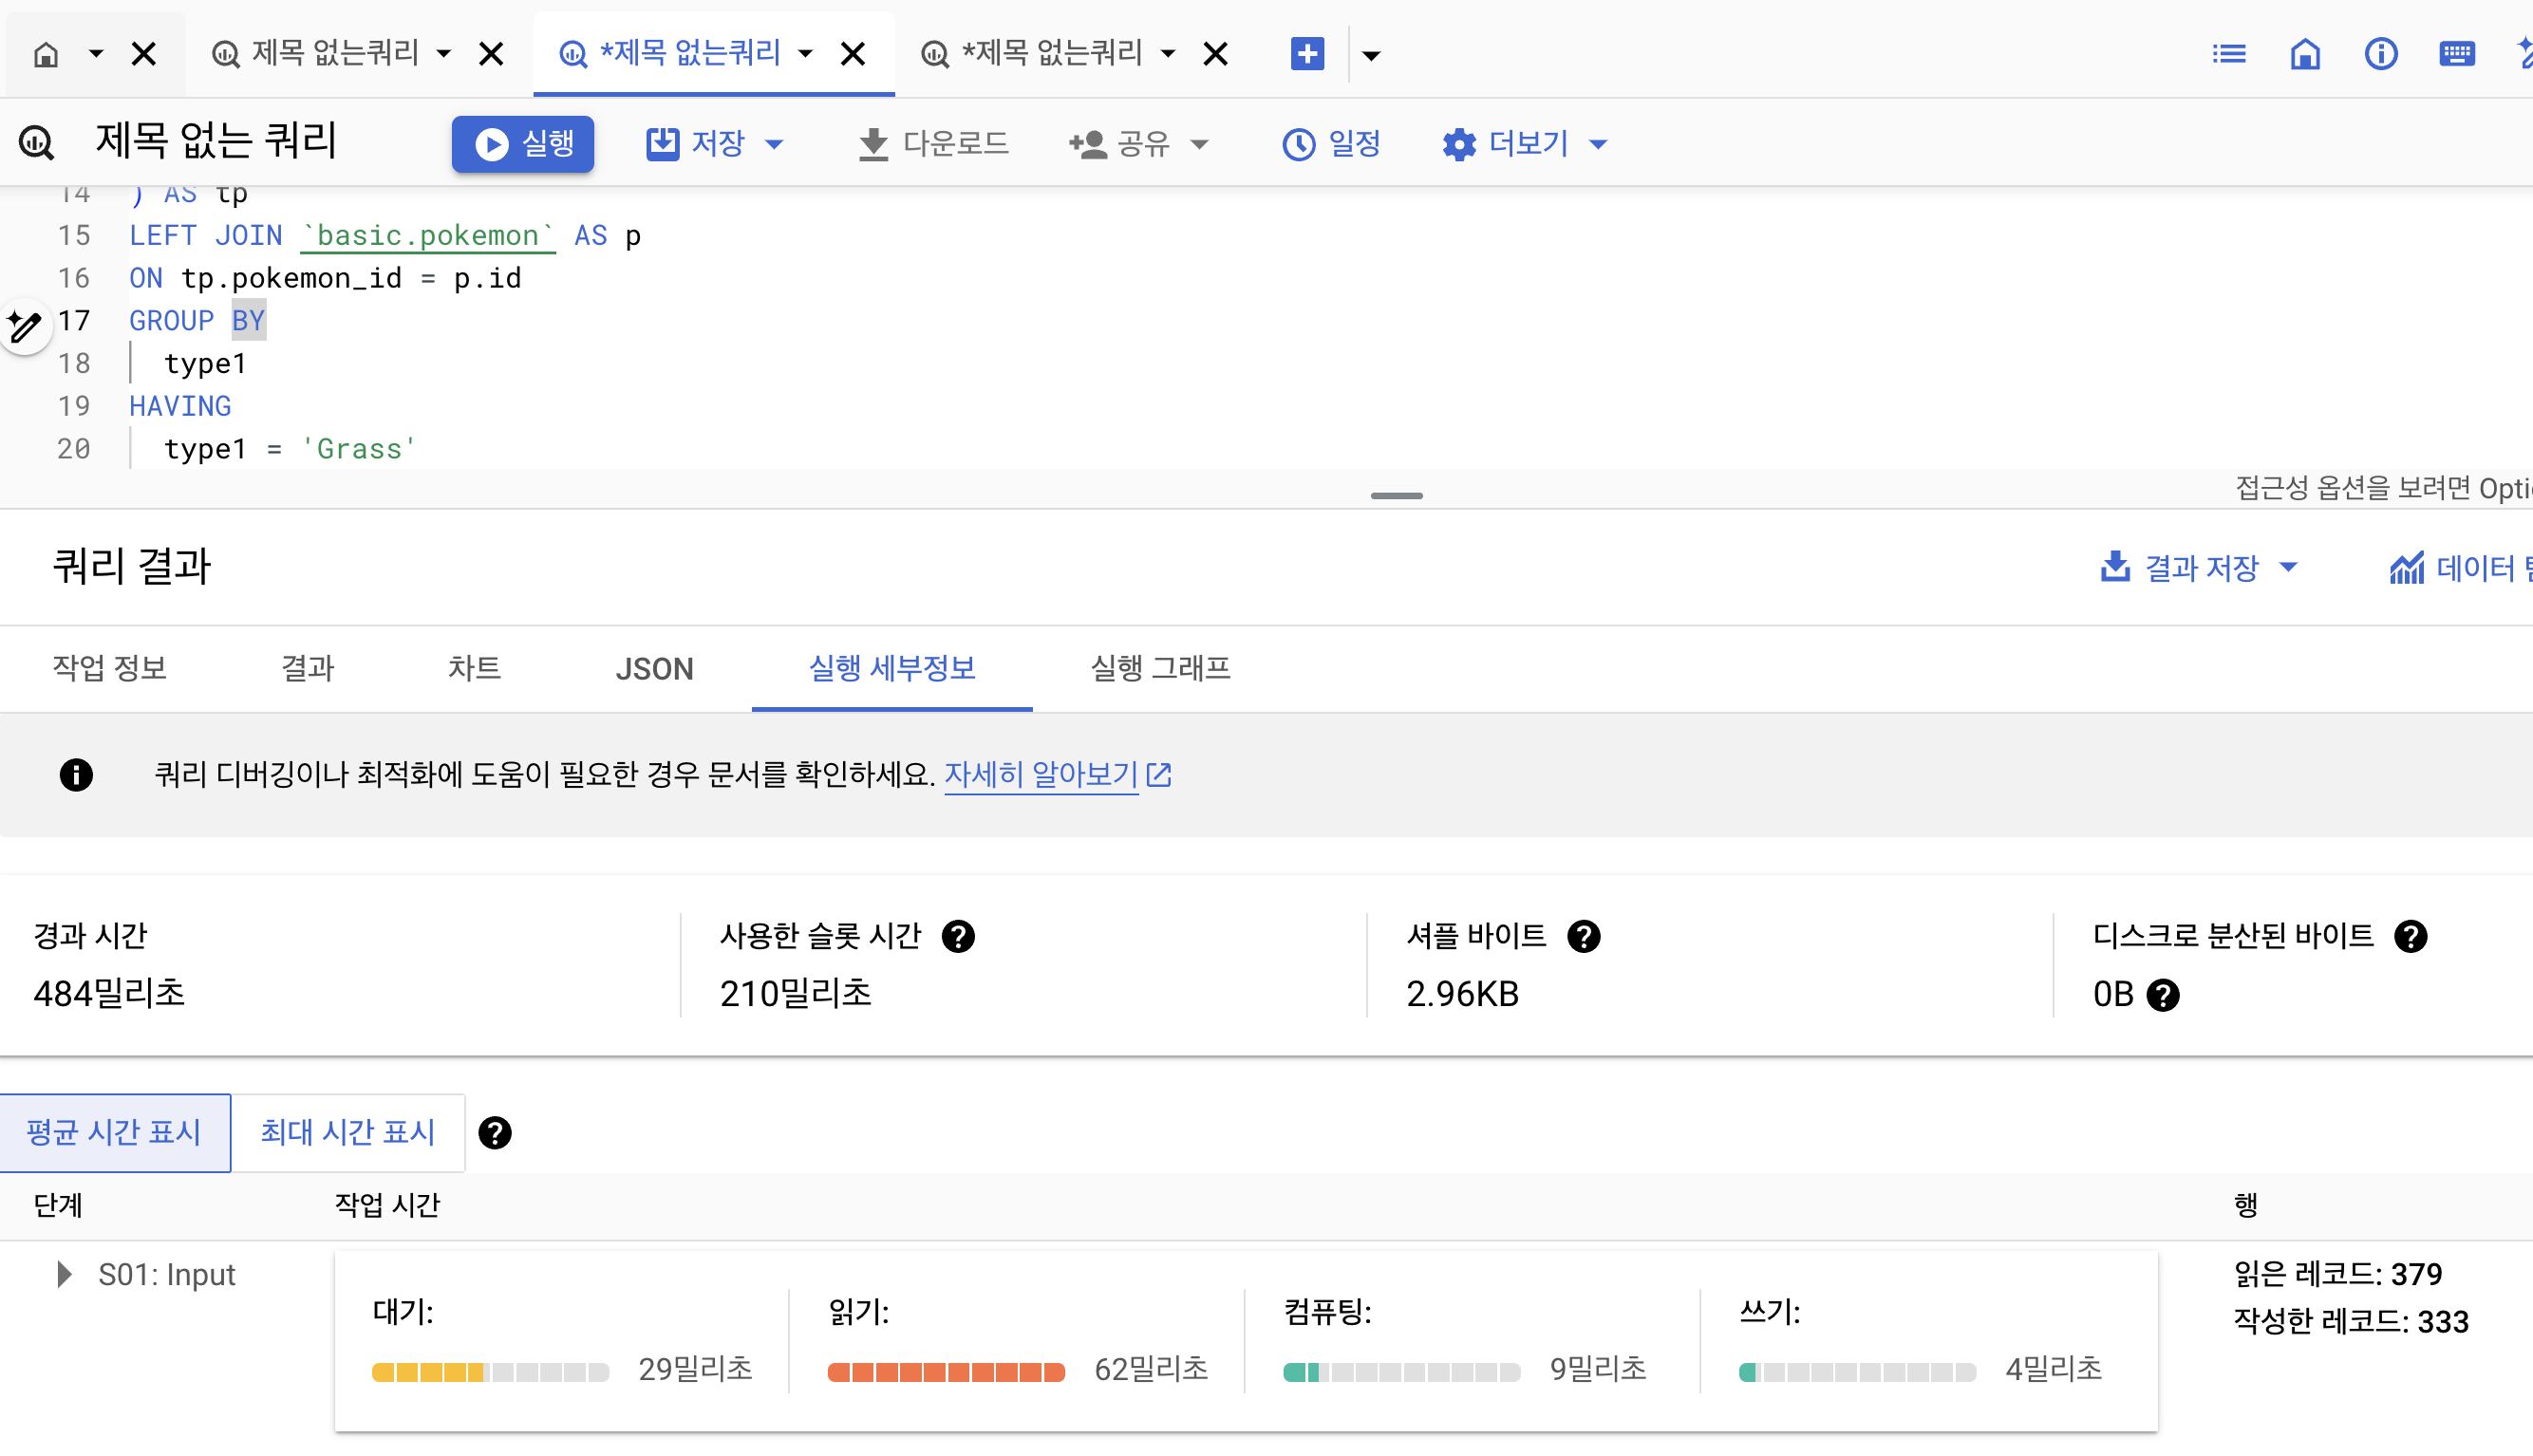Add a new query tab with plus icon

(1307, 54)
